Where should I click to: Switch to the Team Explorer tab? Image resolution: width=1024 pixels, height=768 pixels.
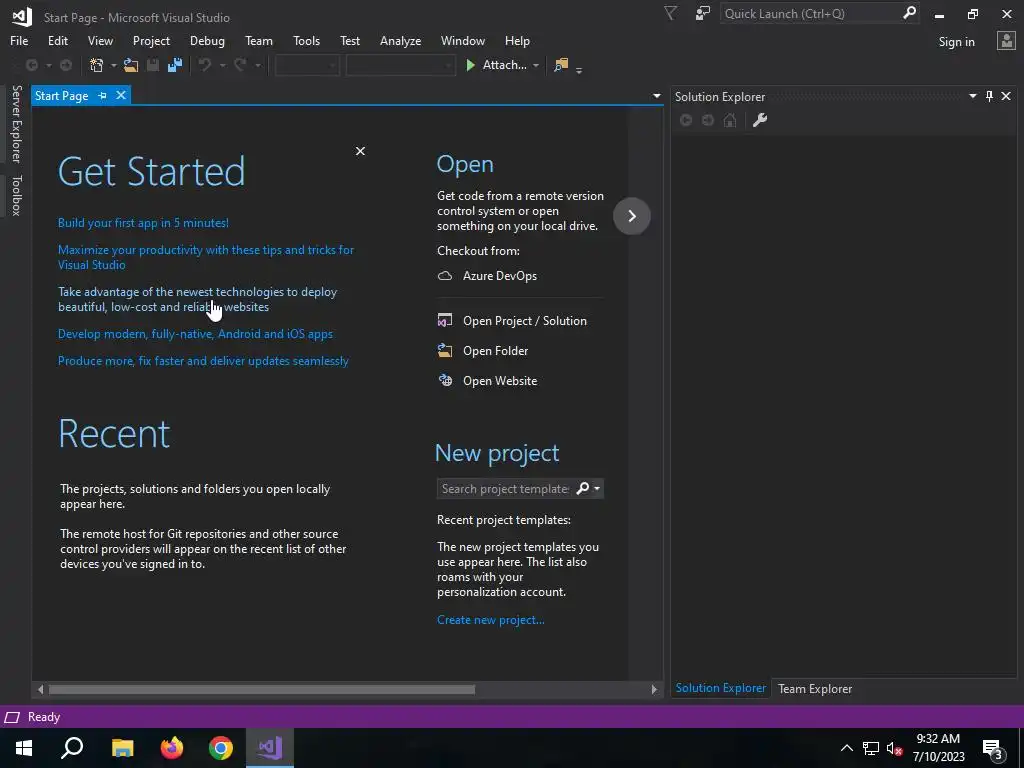[x=814, y=688]
